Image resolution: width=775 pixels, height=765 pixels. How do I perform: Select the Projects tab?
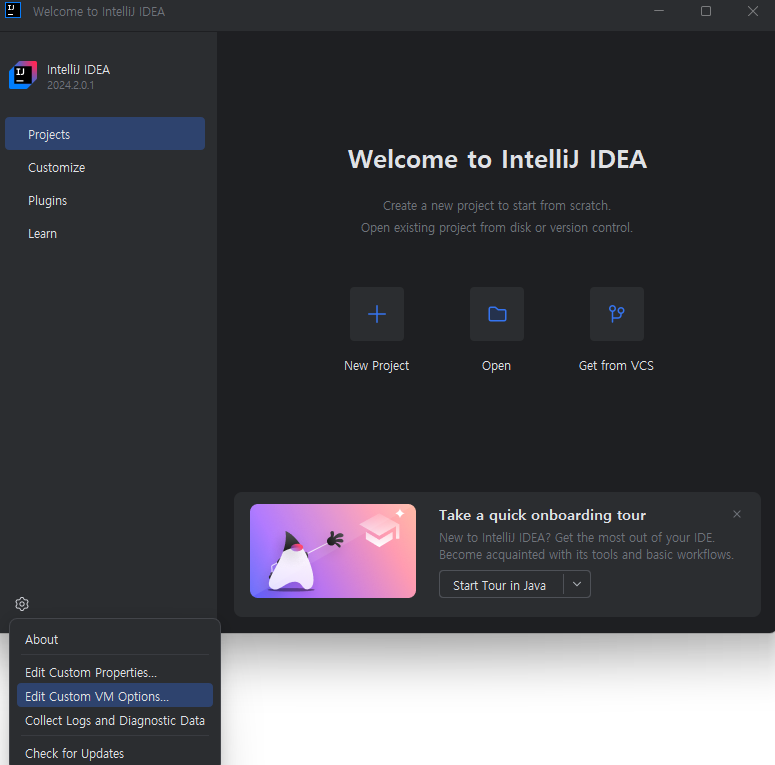pos(105,134)
